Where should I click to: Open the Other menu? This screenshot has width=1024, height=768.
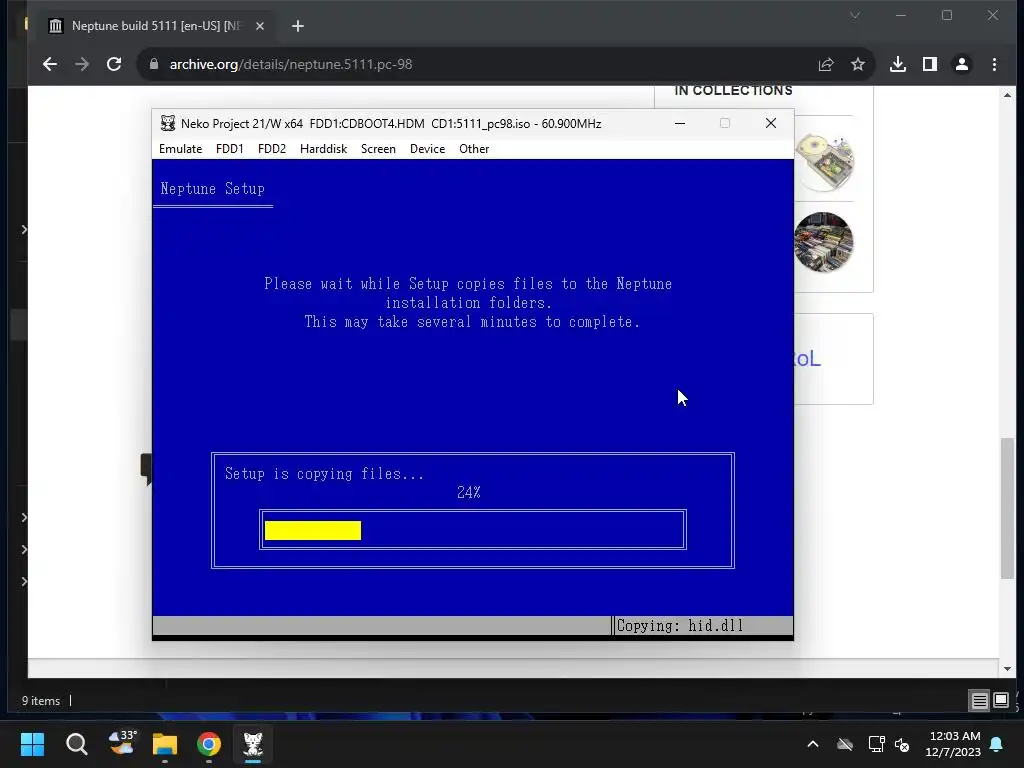(x=474, y=149)
